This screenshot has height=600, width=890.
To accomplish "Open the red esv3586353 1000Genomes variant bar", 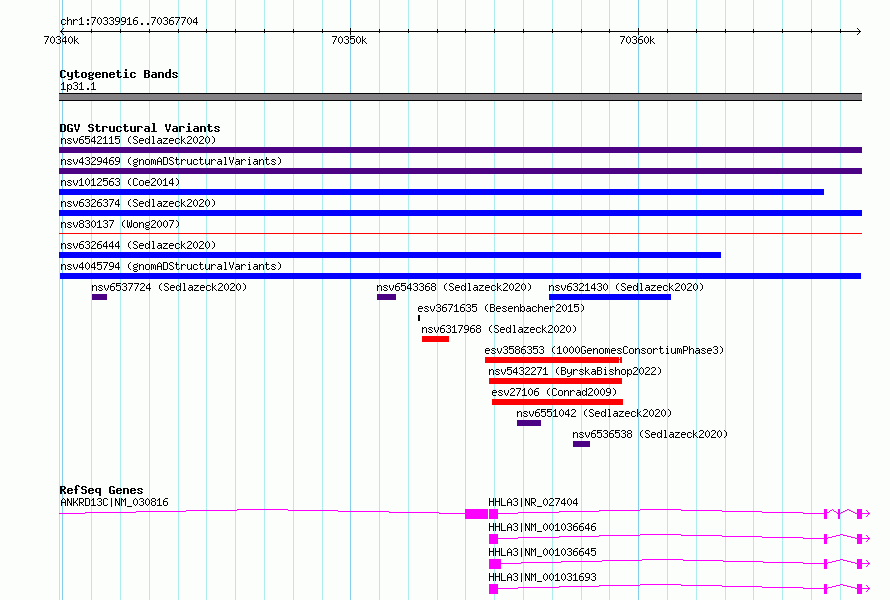I will tap(553, 360).
